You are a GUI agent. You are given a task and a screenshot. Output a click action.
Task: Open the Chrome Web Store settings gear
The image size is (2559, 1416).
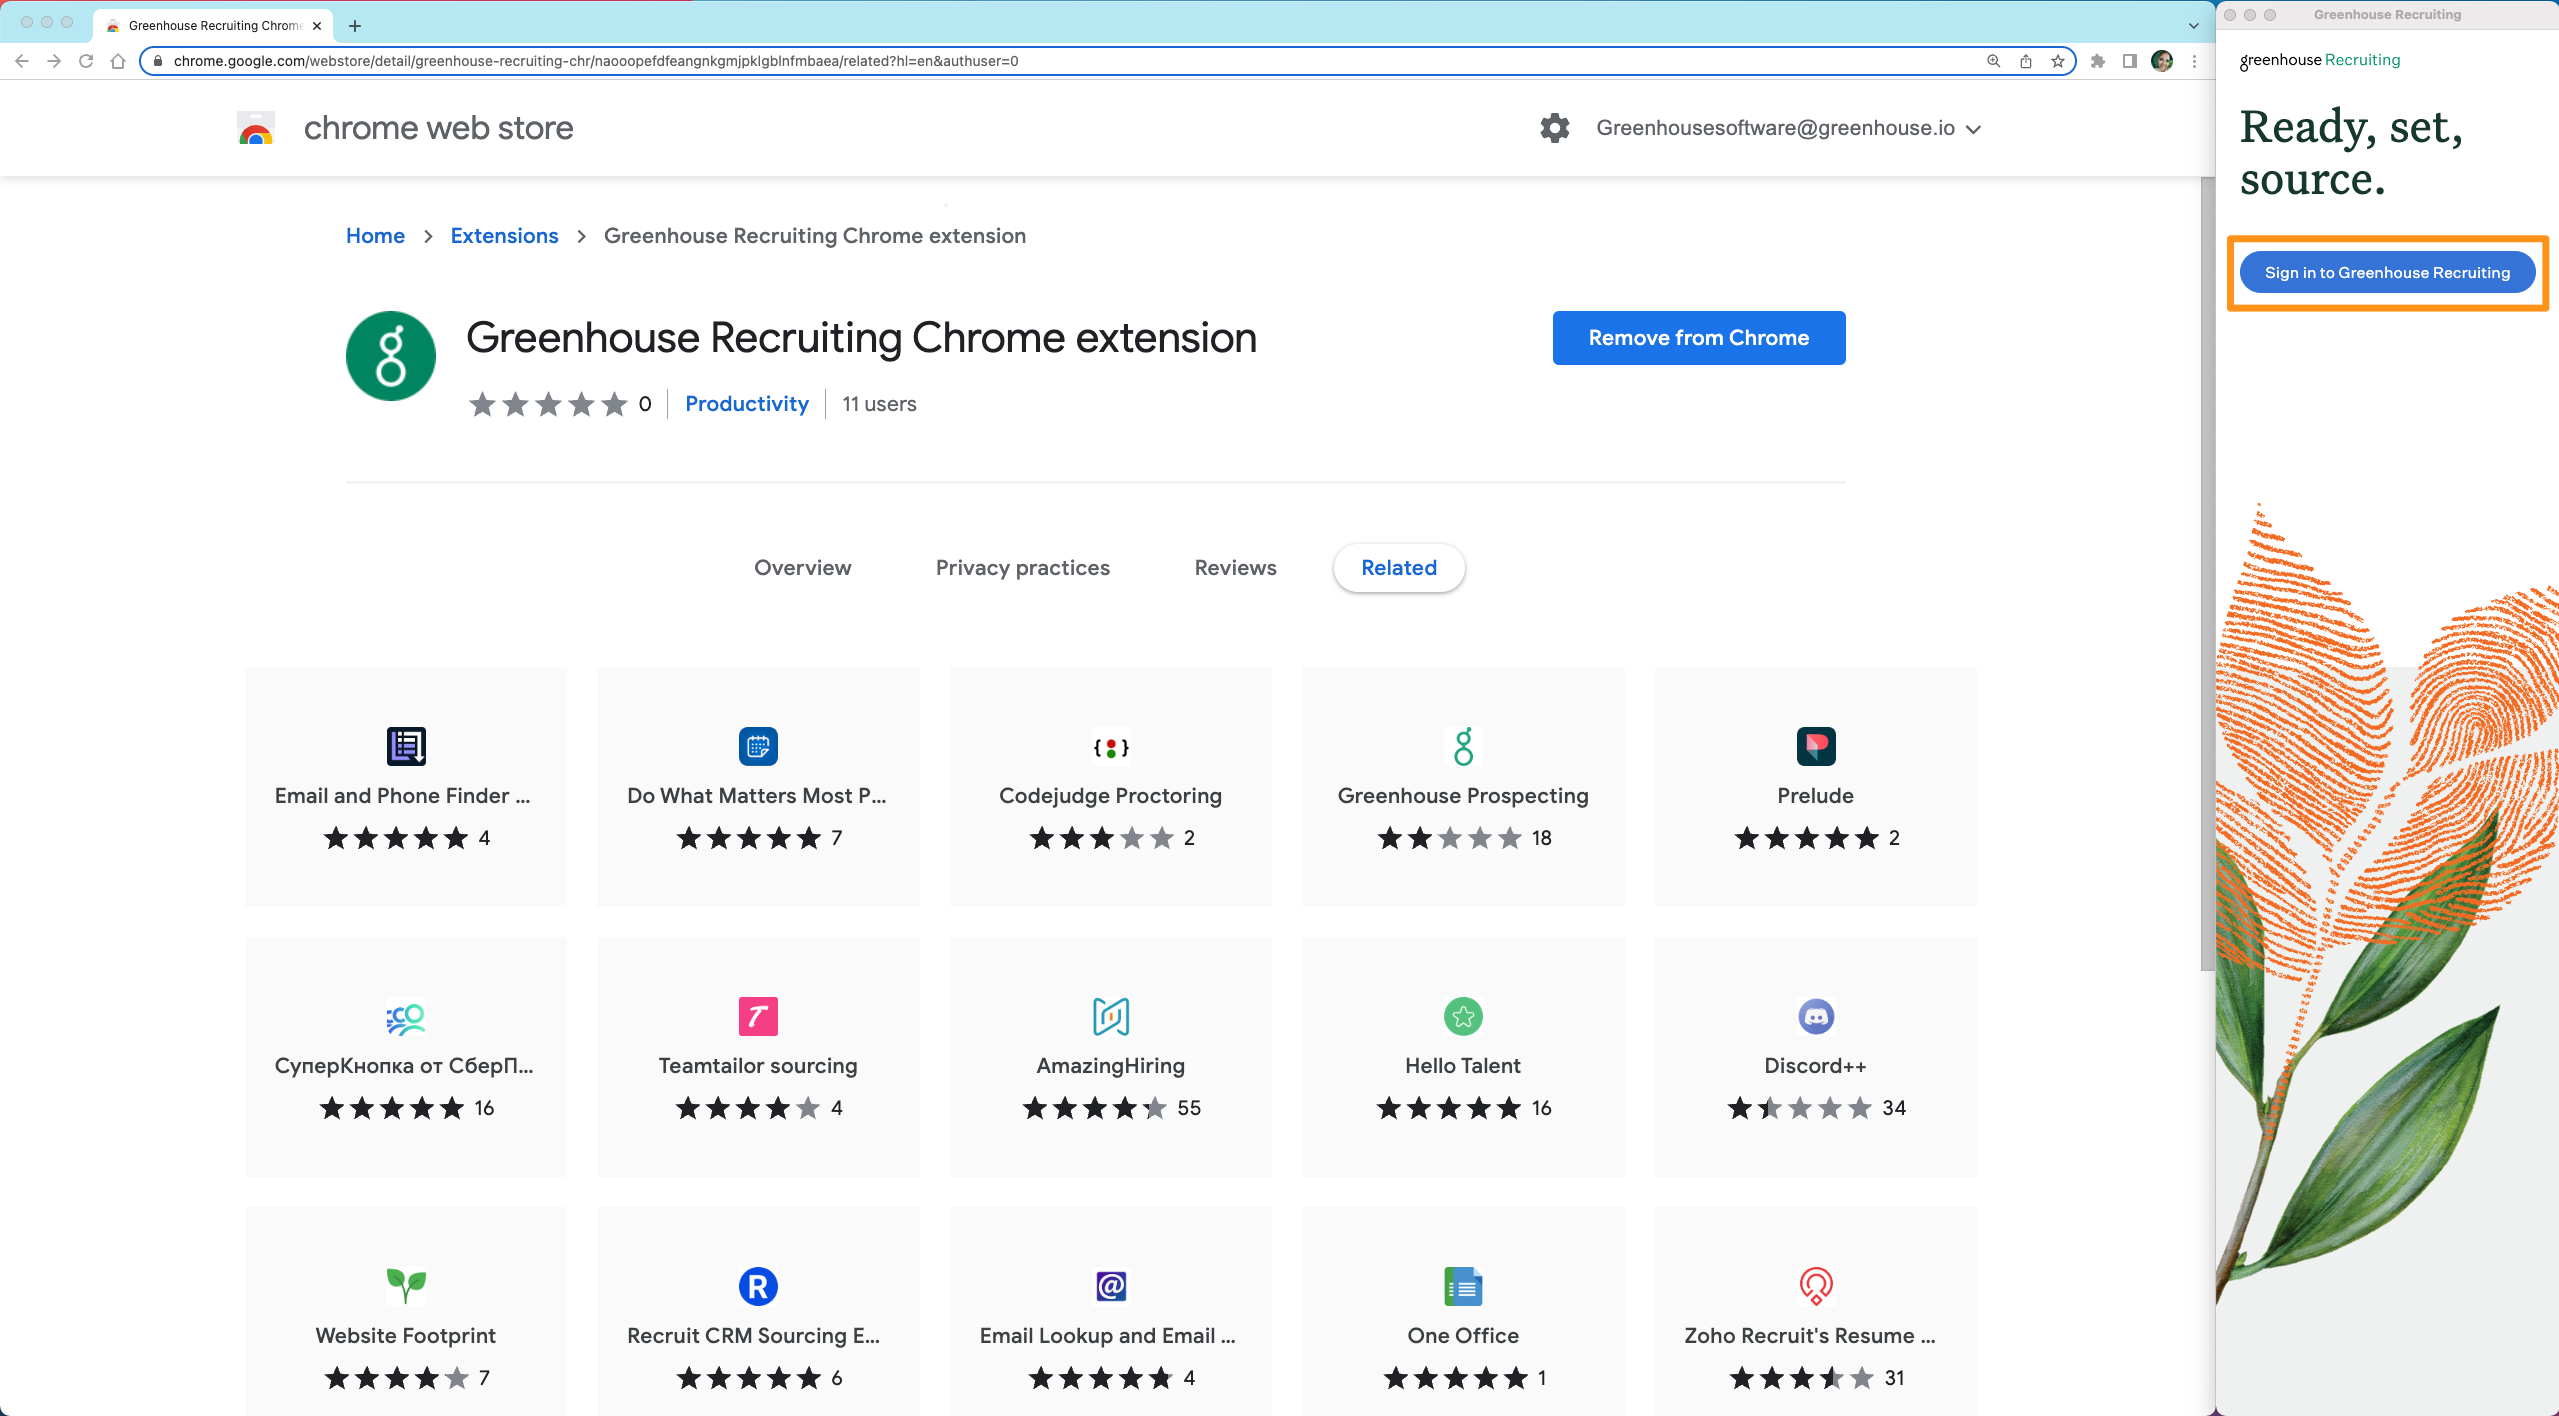tap(1553, 128)
